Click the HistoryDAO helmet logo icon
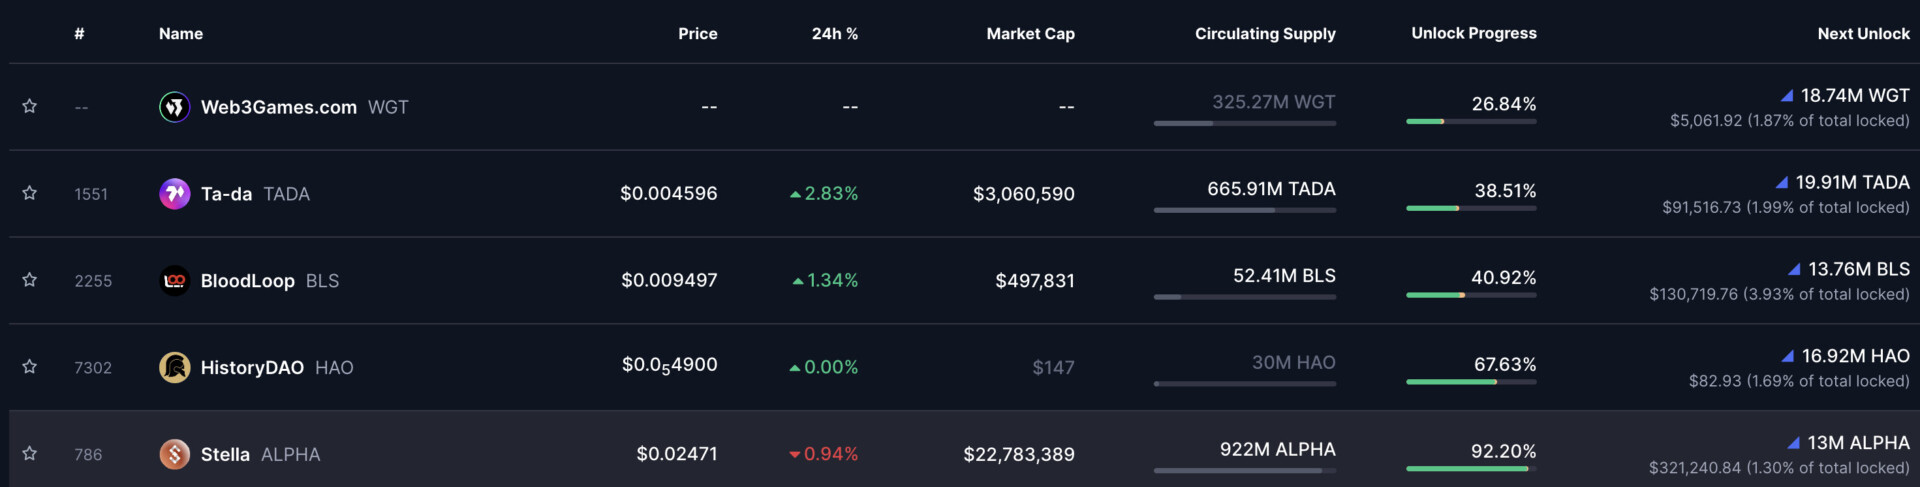This screenshot has width=1920, height=487. 175,368
